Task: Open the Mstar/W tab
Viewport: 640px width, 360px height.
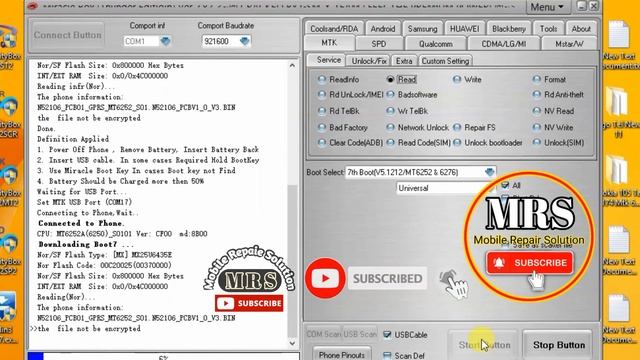Action: [x=569, y=44]
